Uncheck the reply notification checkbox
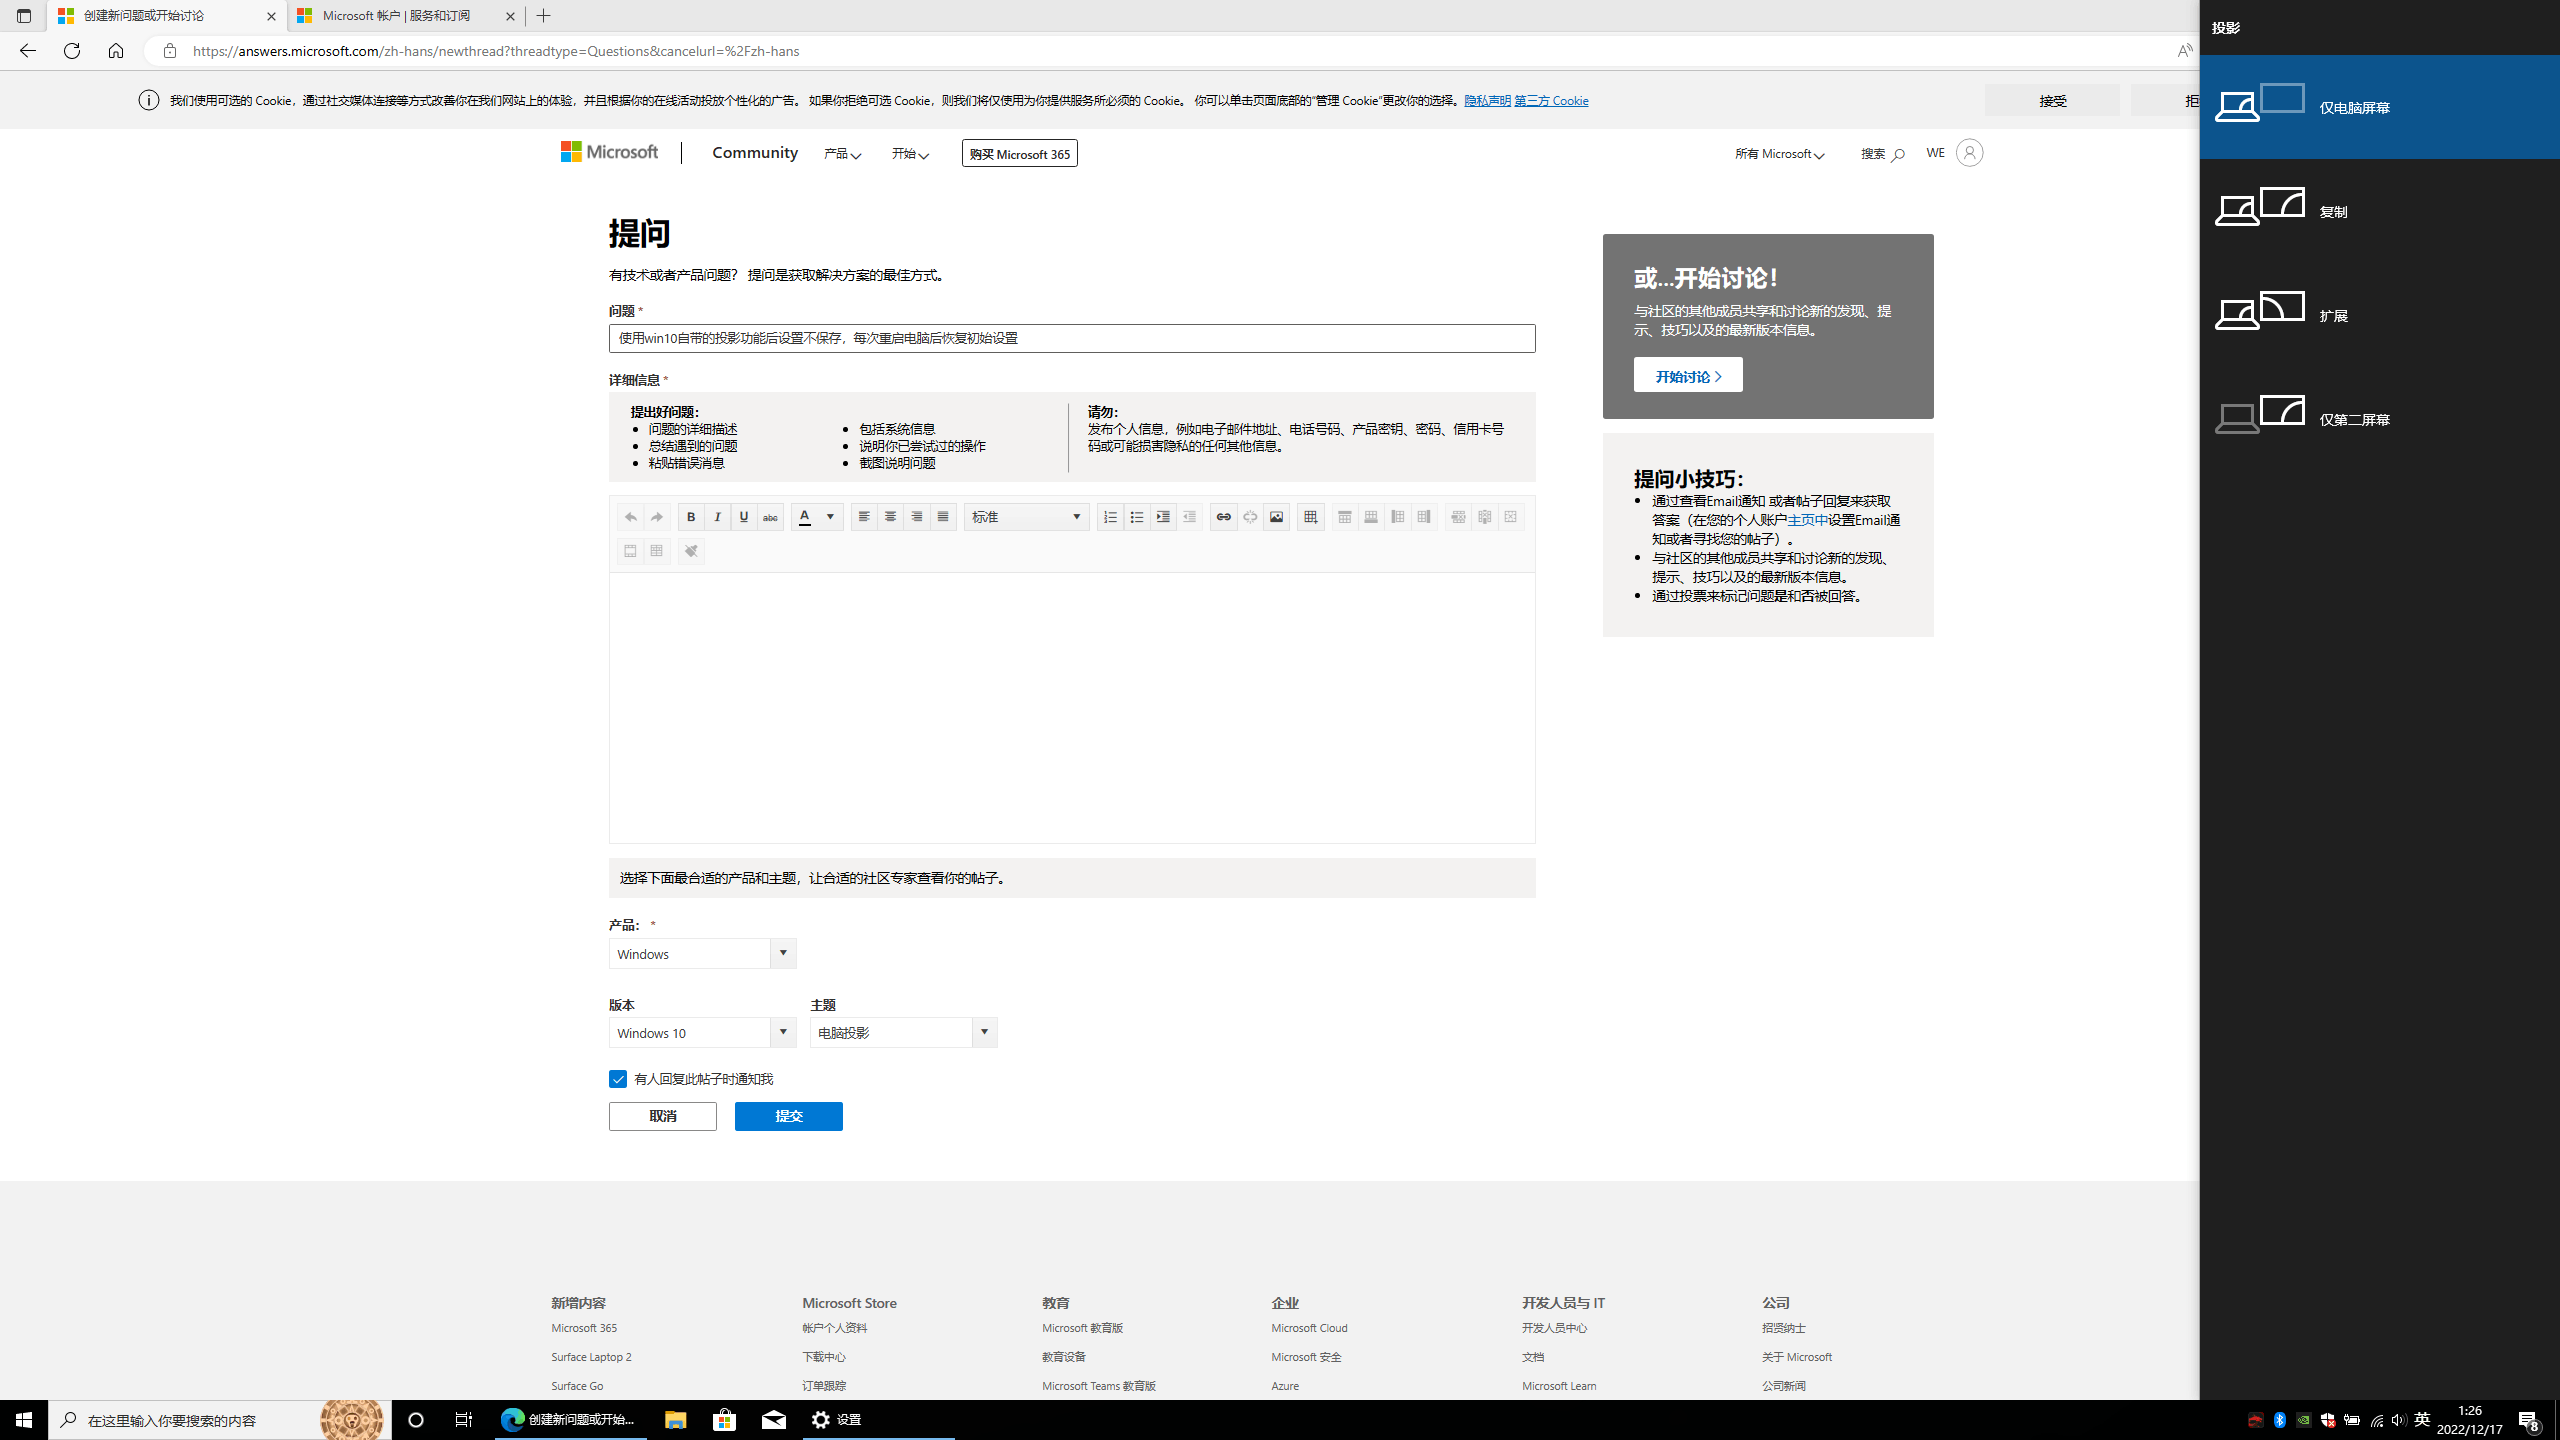The height and width of the screenshot is (1440, 2560). [x=618, y=1079]
